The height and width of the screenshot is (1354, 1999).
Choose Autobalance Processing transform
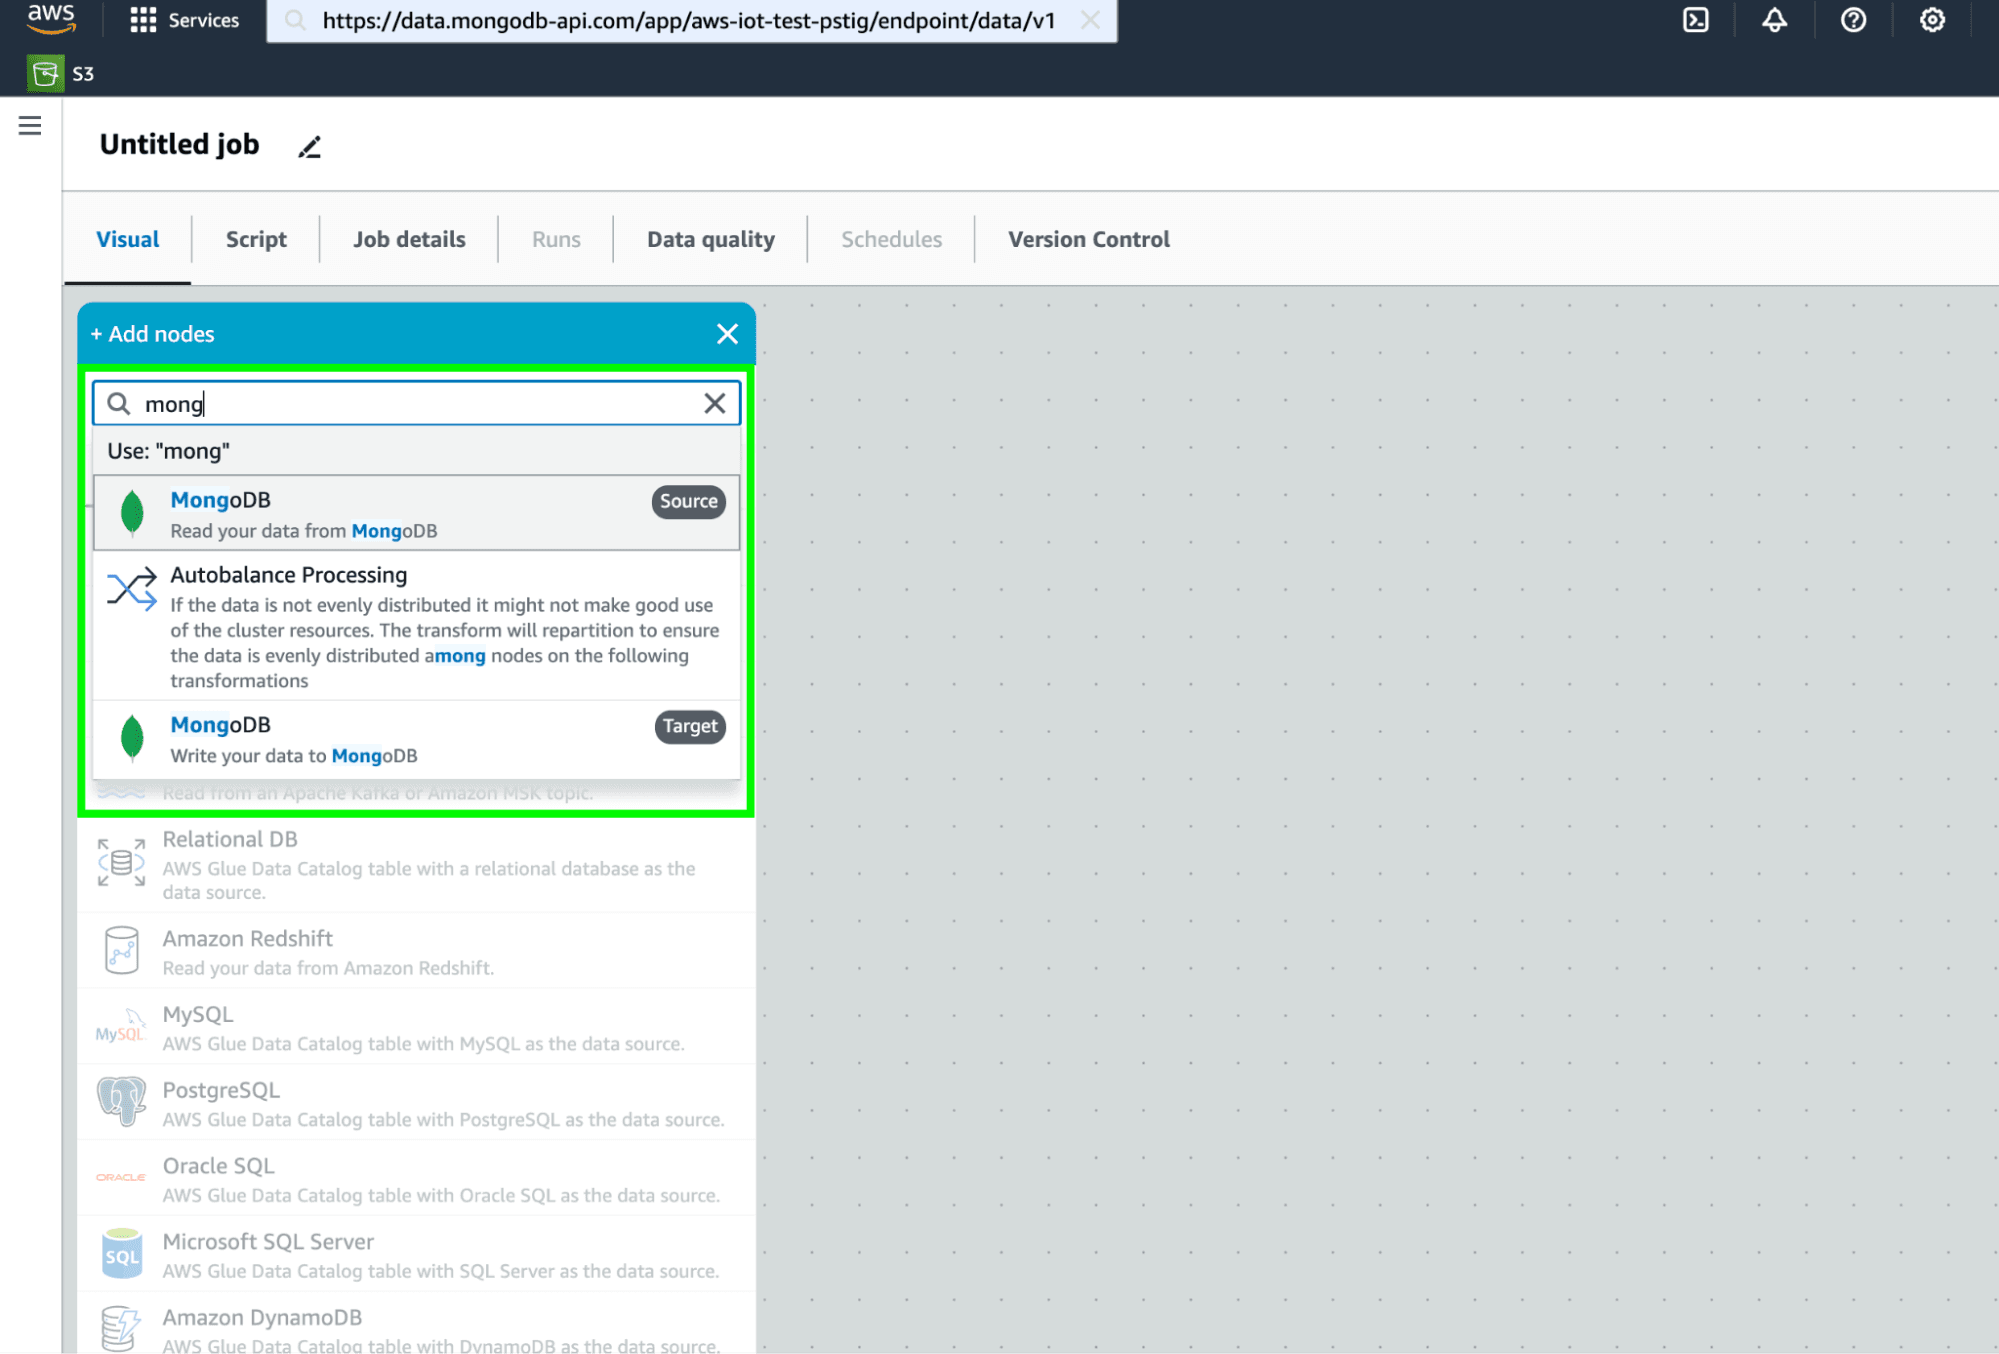tap(416, 626)
